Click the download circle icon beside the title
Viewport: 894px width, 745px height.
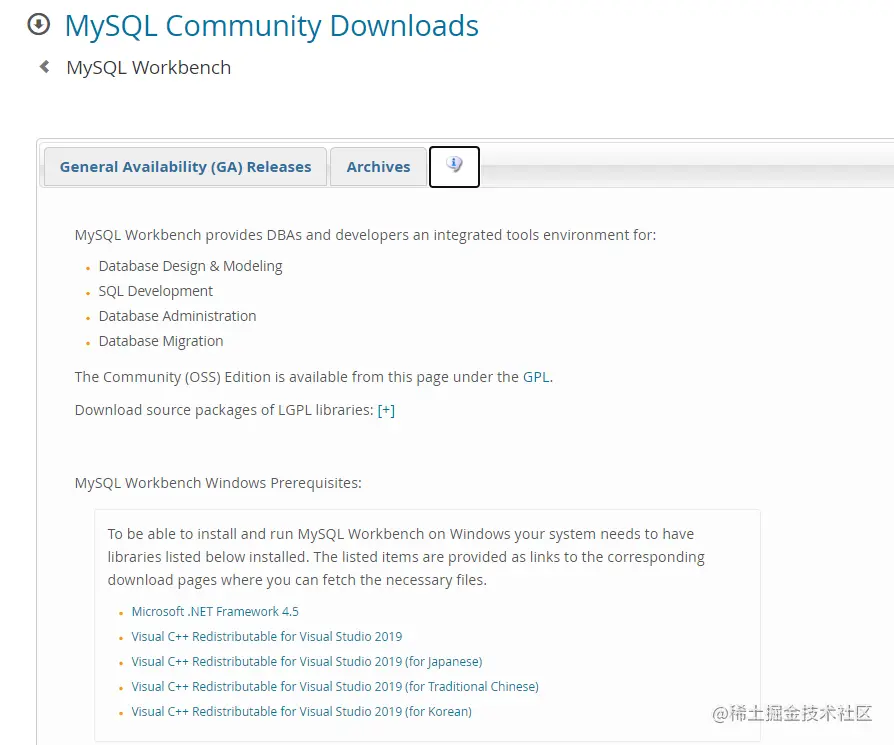click(x=39, y=25)
